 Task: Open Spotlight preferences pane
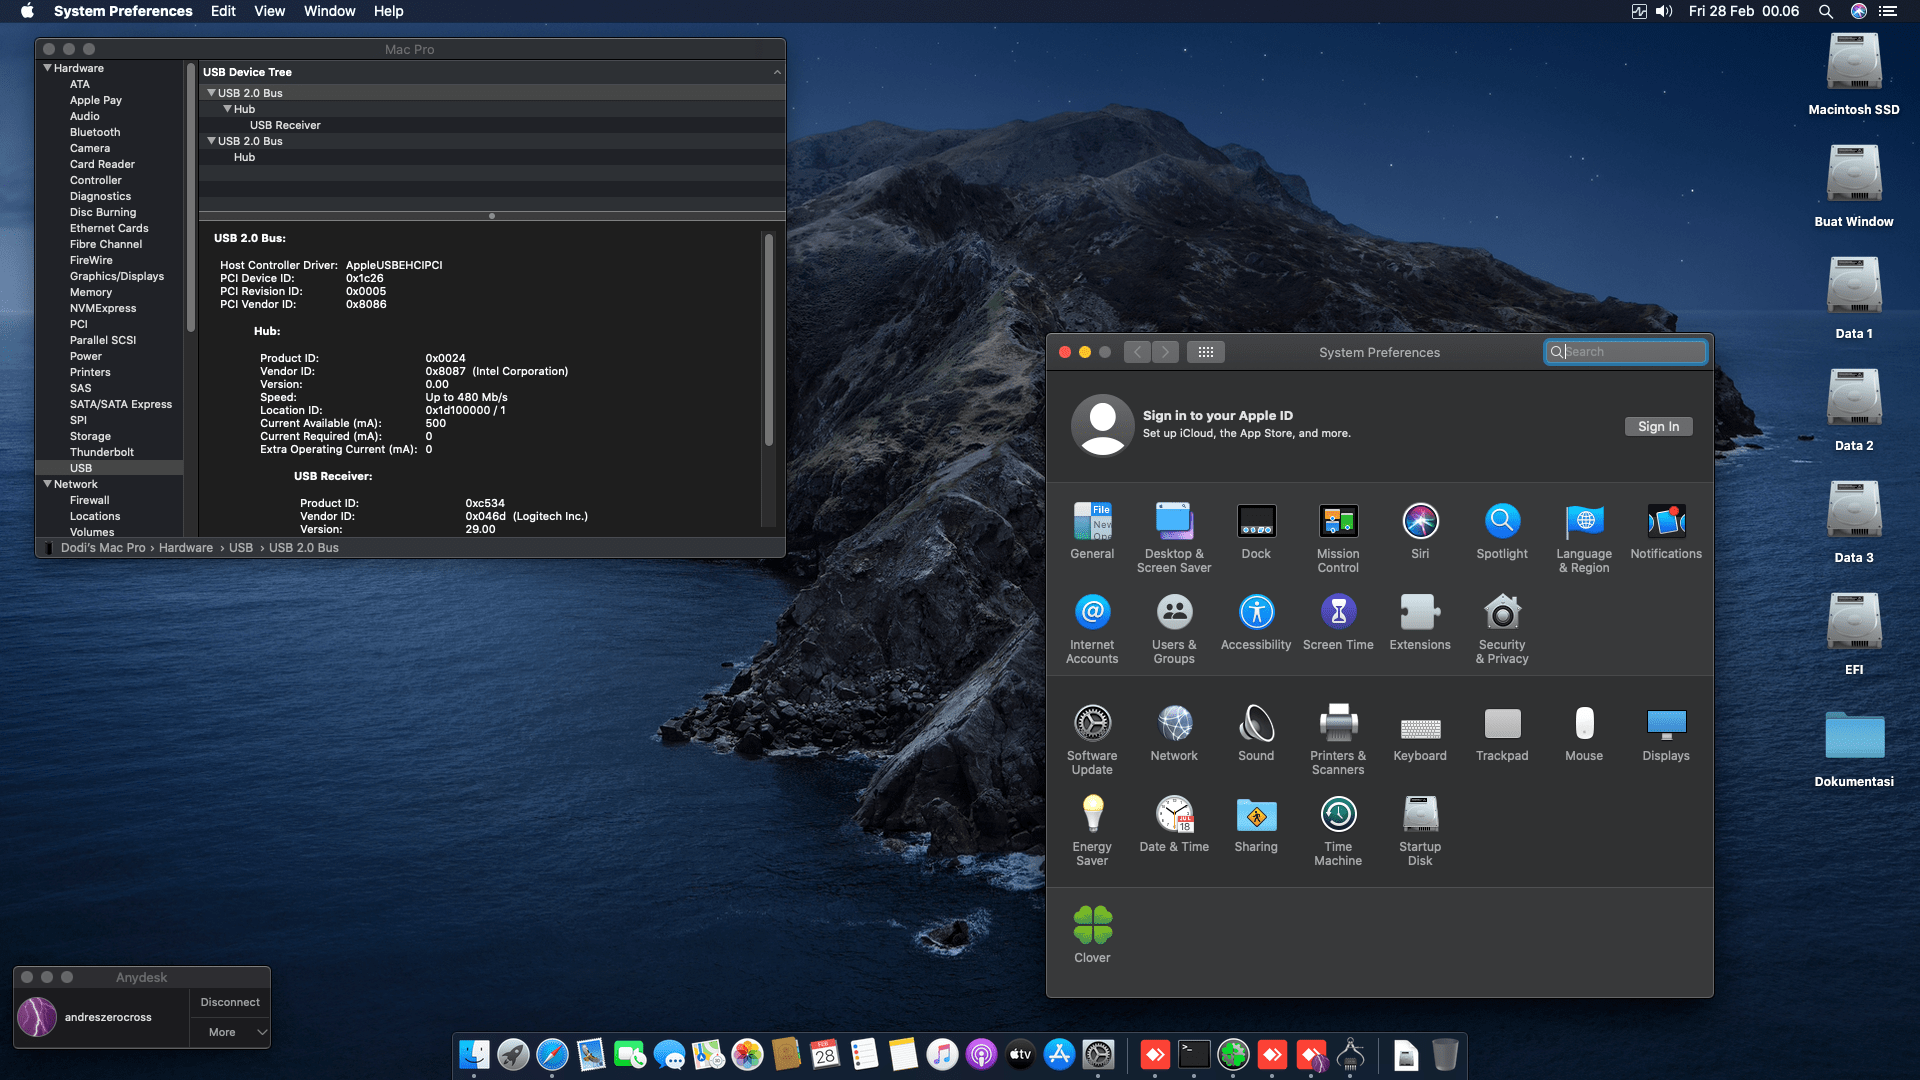1502,531
